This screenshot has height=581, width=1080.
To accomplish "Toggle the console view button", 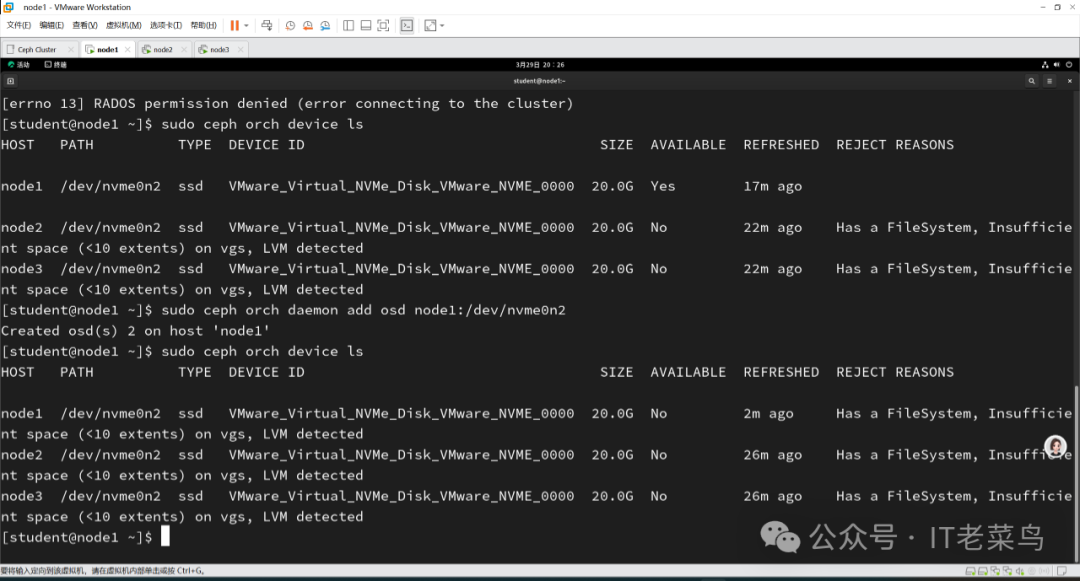I will (x=407, y=25).
